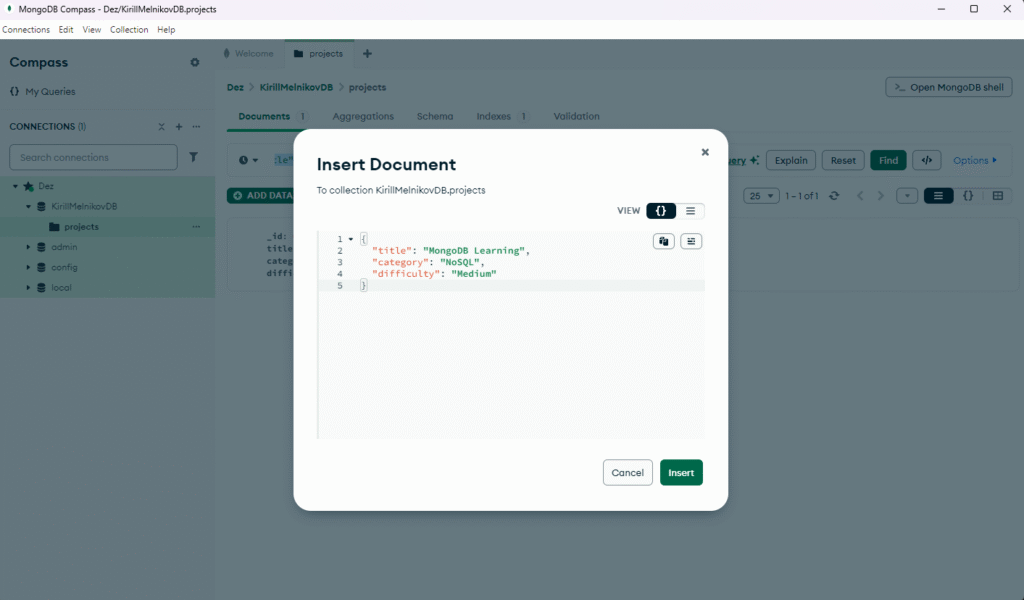Export query to language icon
The width and height of the screenshot is (1024, 600).
pyautogui.click(x=927, y=161)
